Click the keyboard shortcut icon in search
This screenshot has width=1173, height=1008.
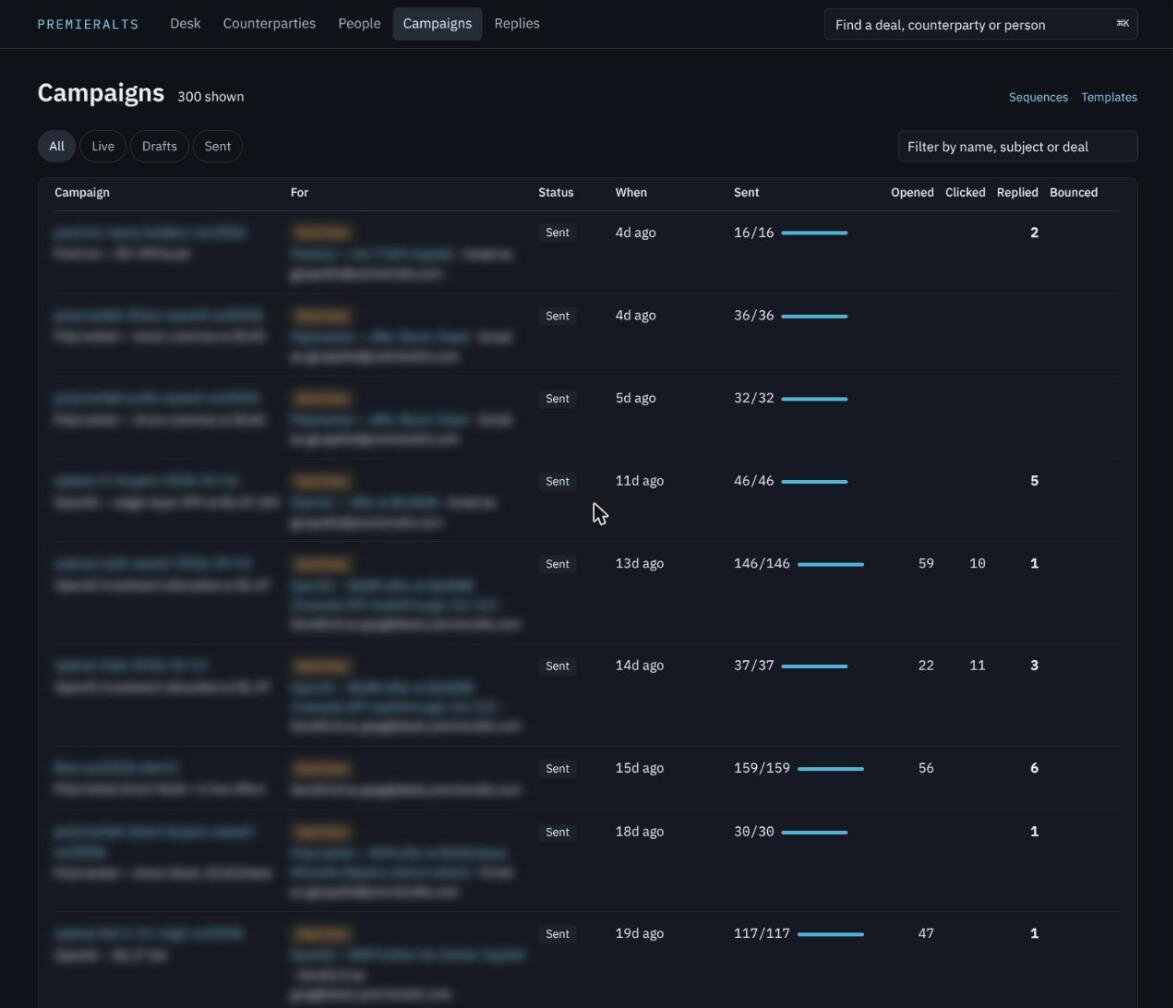(1122, 24)
